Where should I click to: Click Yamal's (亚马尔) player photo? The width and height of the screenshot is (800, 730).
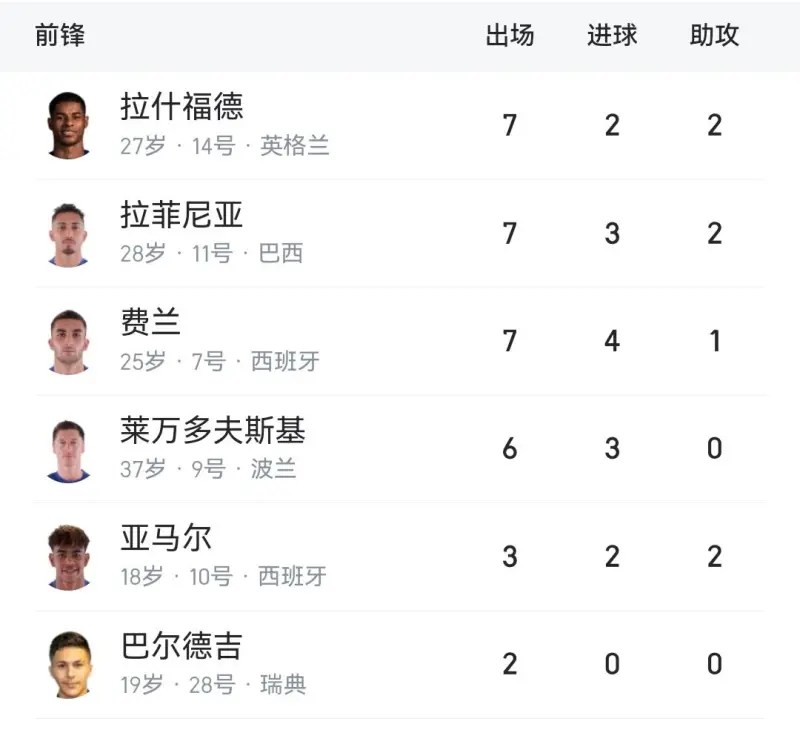[x=69, y=557]
